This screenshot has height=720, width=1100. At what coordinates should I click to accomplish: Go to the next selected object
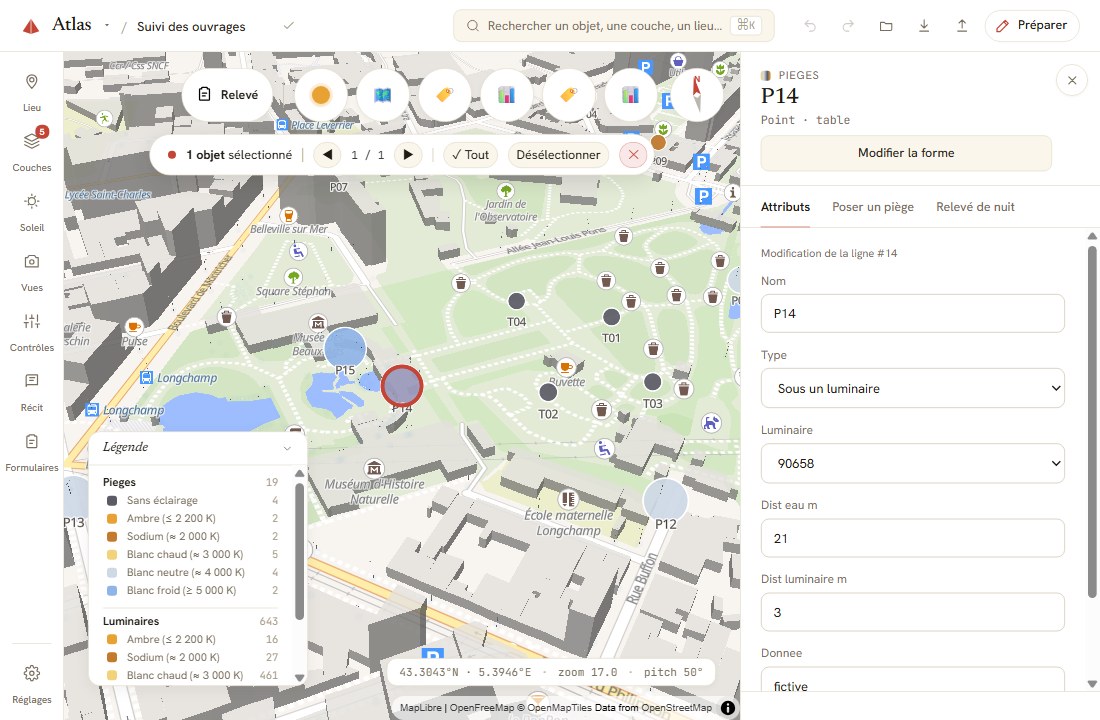pyautogui.click(x=408, y=154)
